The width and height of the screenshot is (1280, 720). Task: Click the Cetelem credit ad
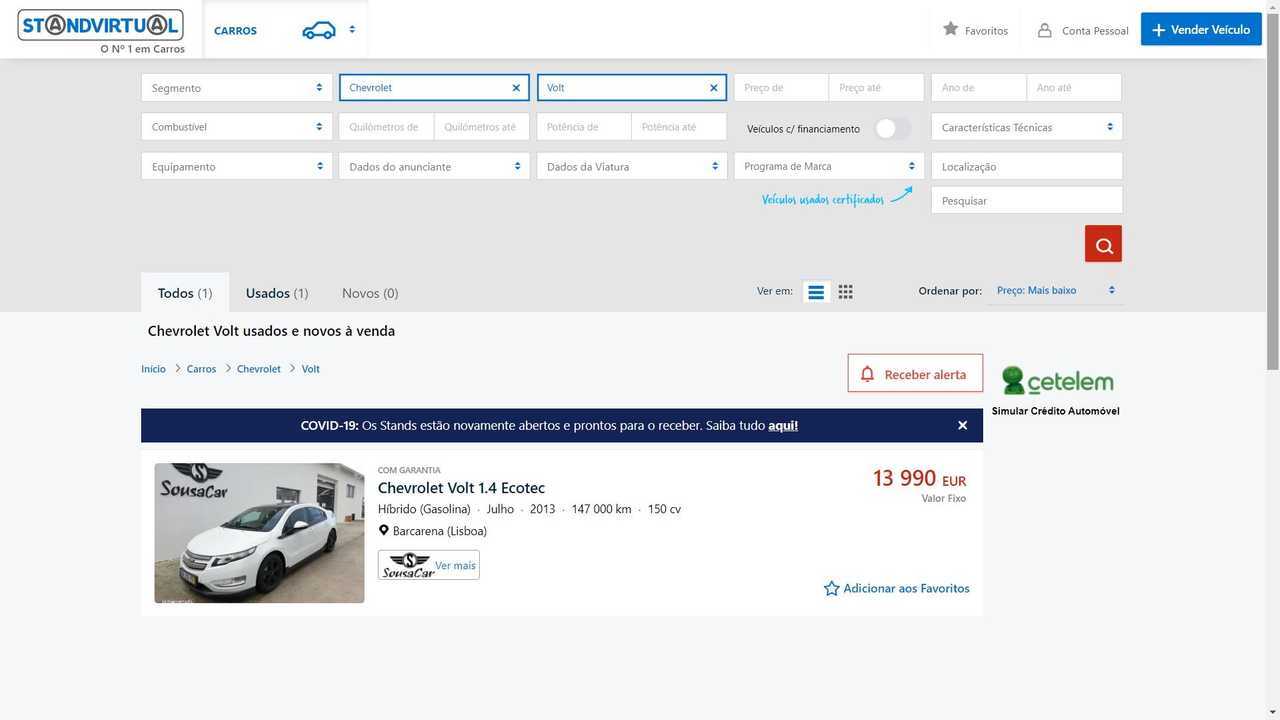[1056, 389]
